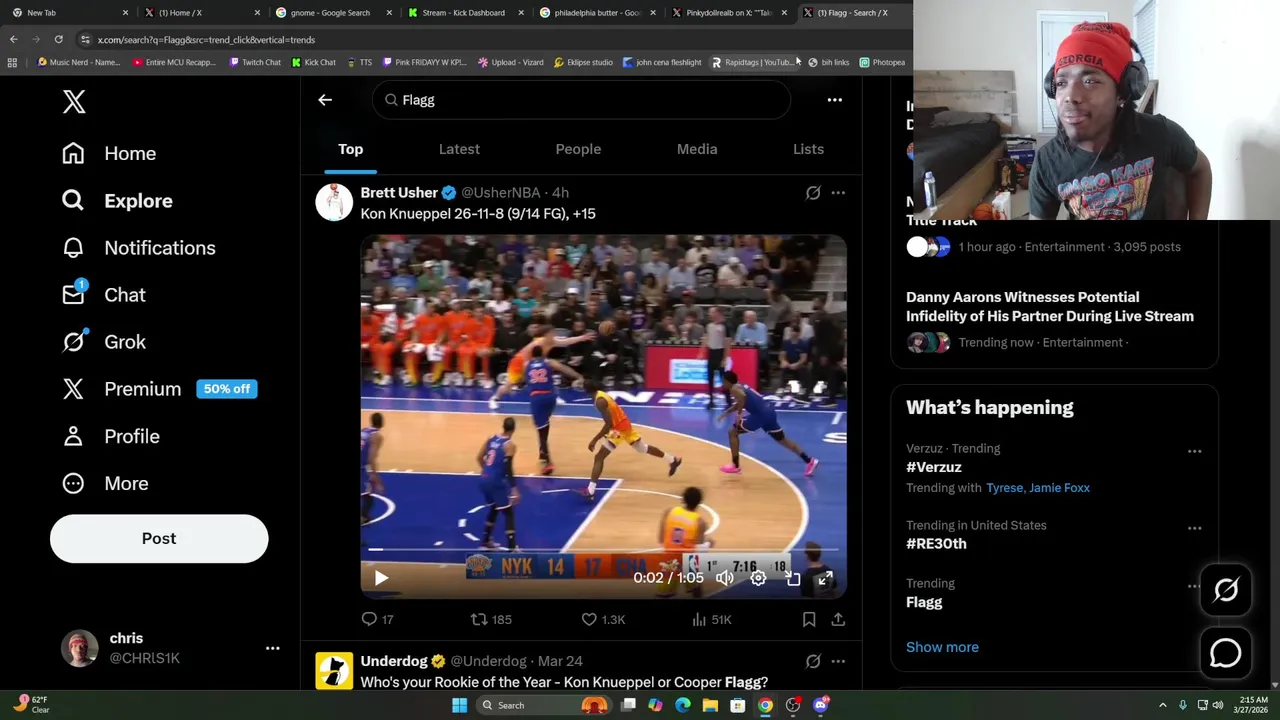Switch to the People tab
Screen dimensions: 1280x720
click(578, 149)
